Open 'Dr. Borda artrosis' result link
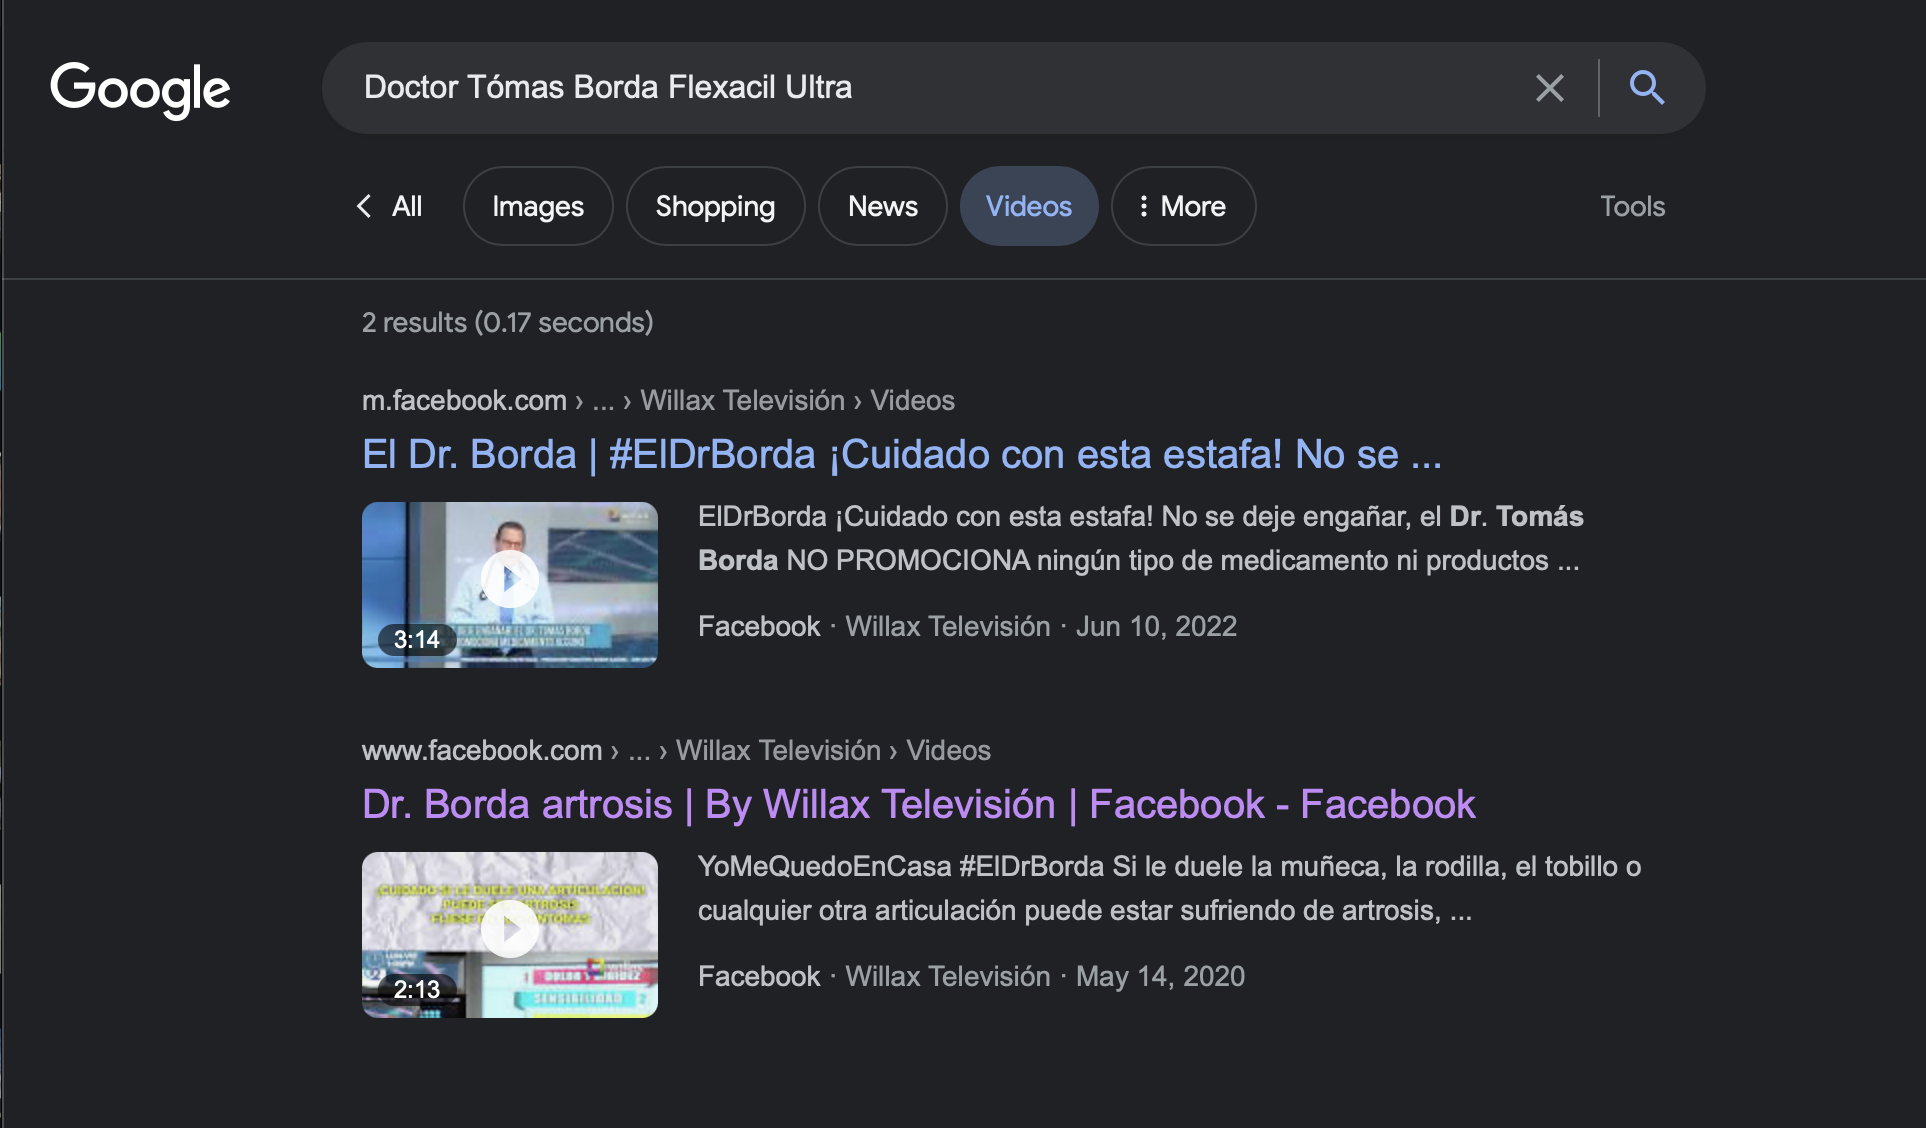Image resolution: width=1926 pixels, height=1128 pixels. (x=918, y=805)
